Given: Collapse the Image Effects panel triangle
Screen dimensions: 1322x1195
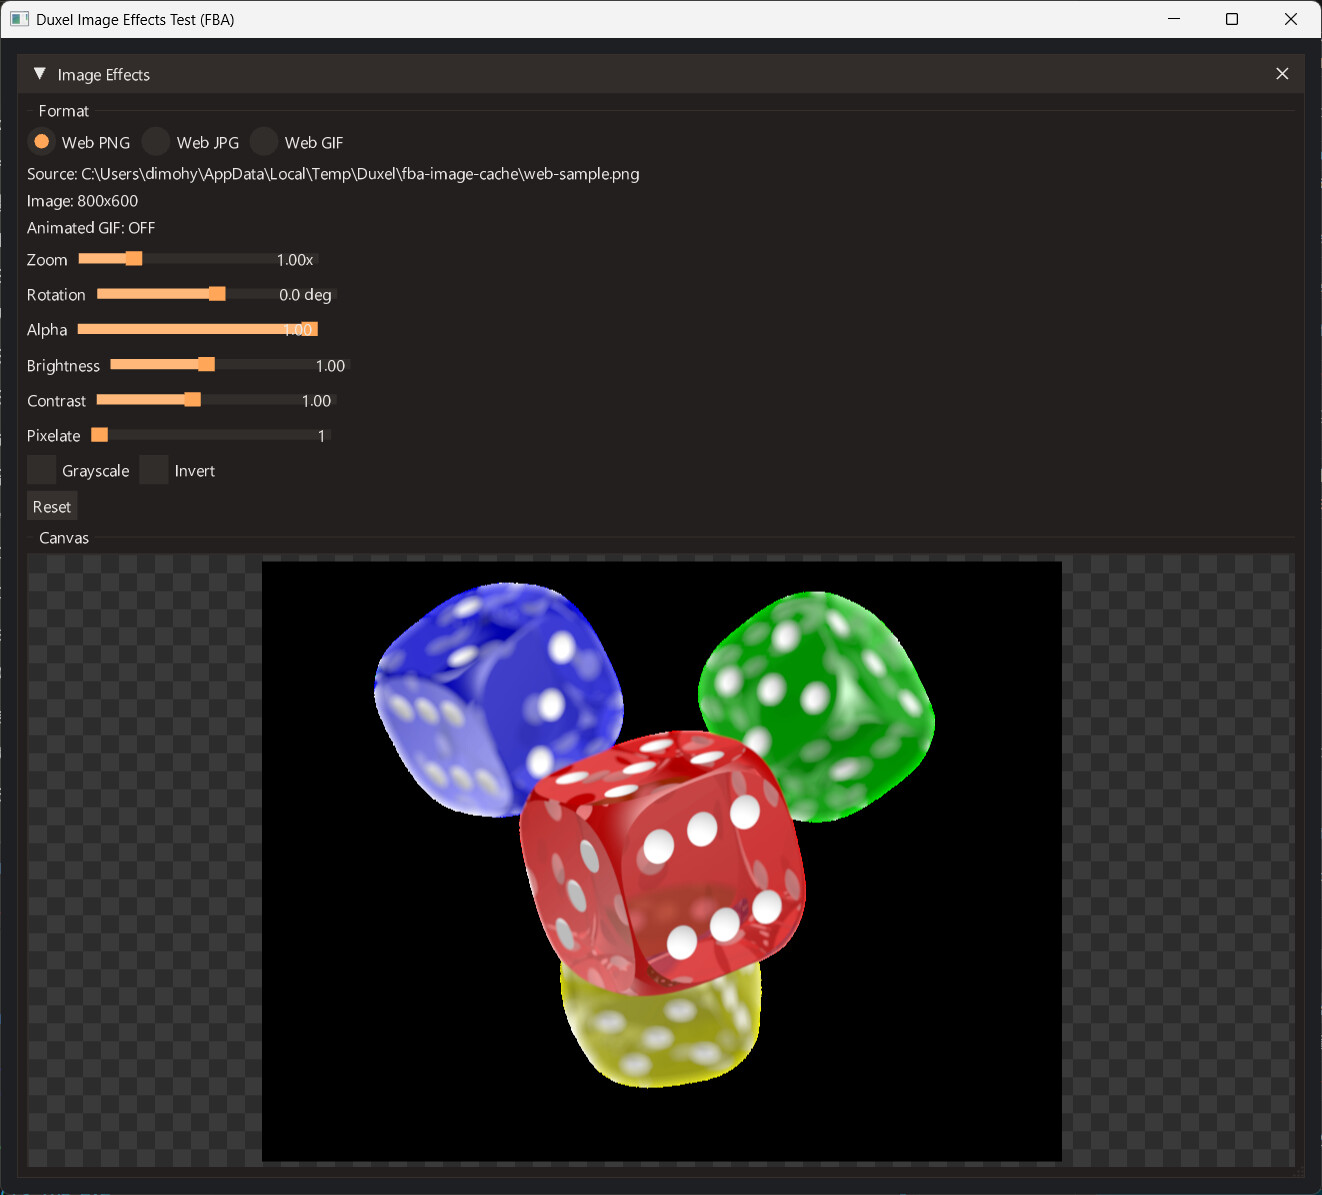Looking at the screenshot, I should pyautogui.click(x=40, y=74).
